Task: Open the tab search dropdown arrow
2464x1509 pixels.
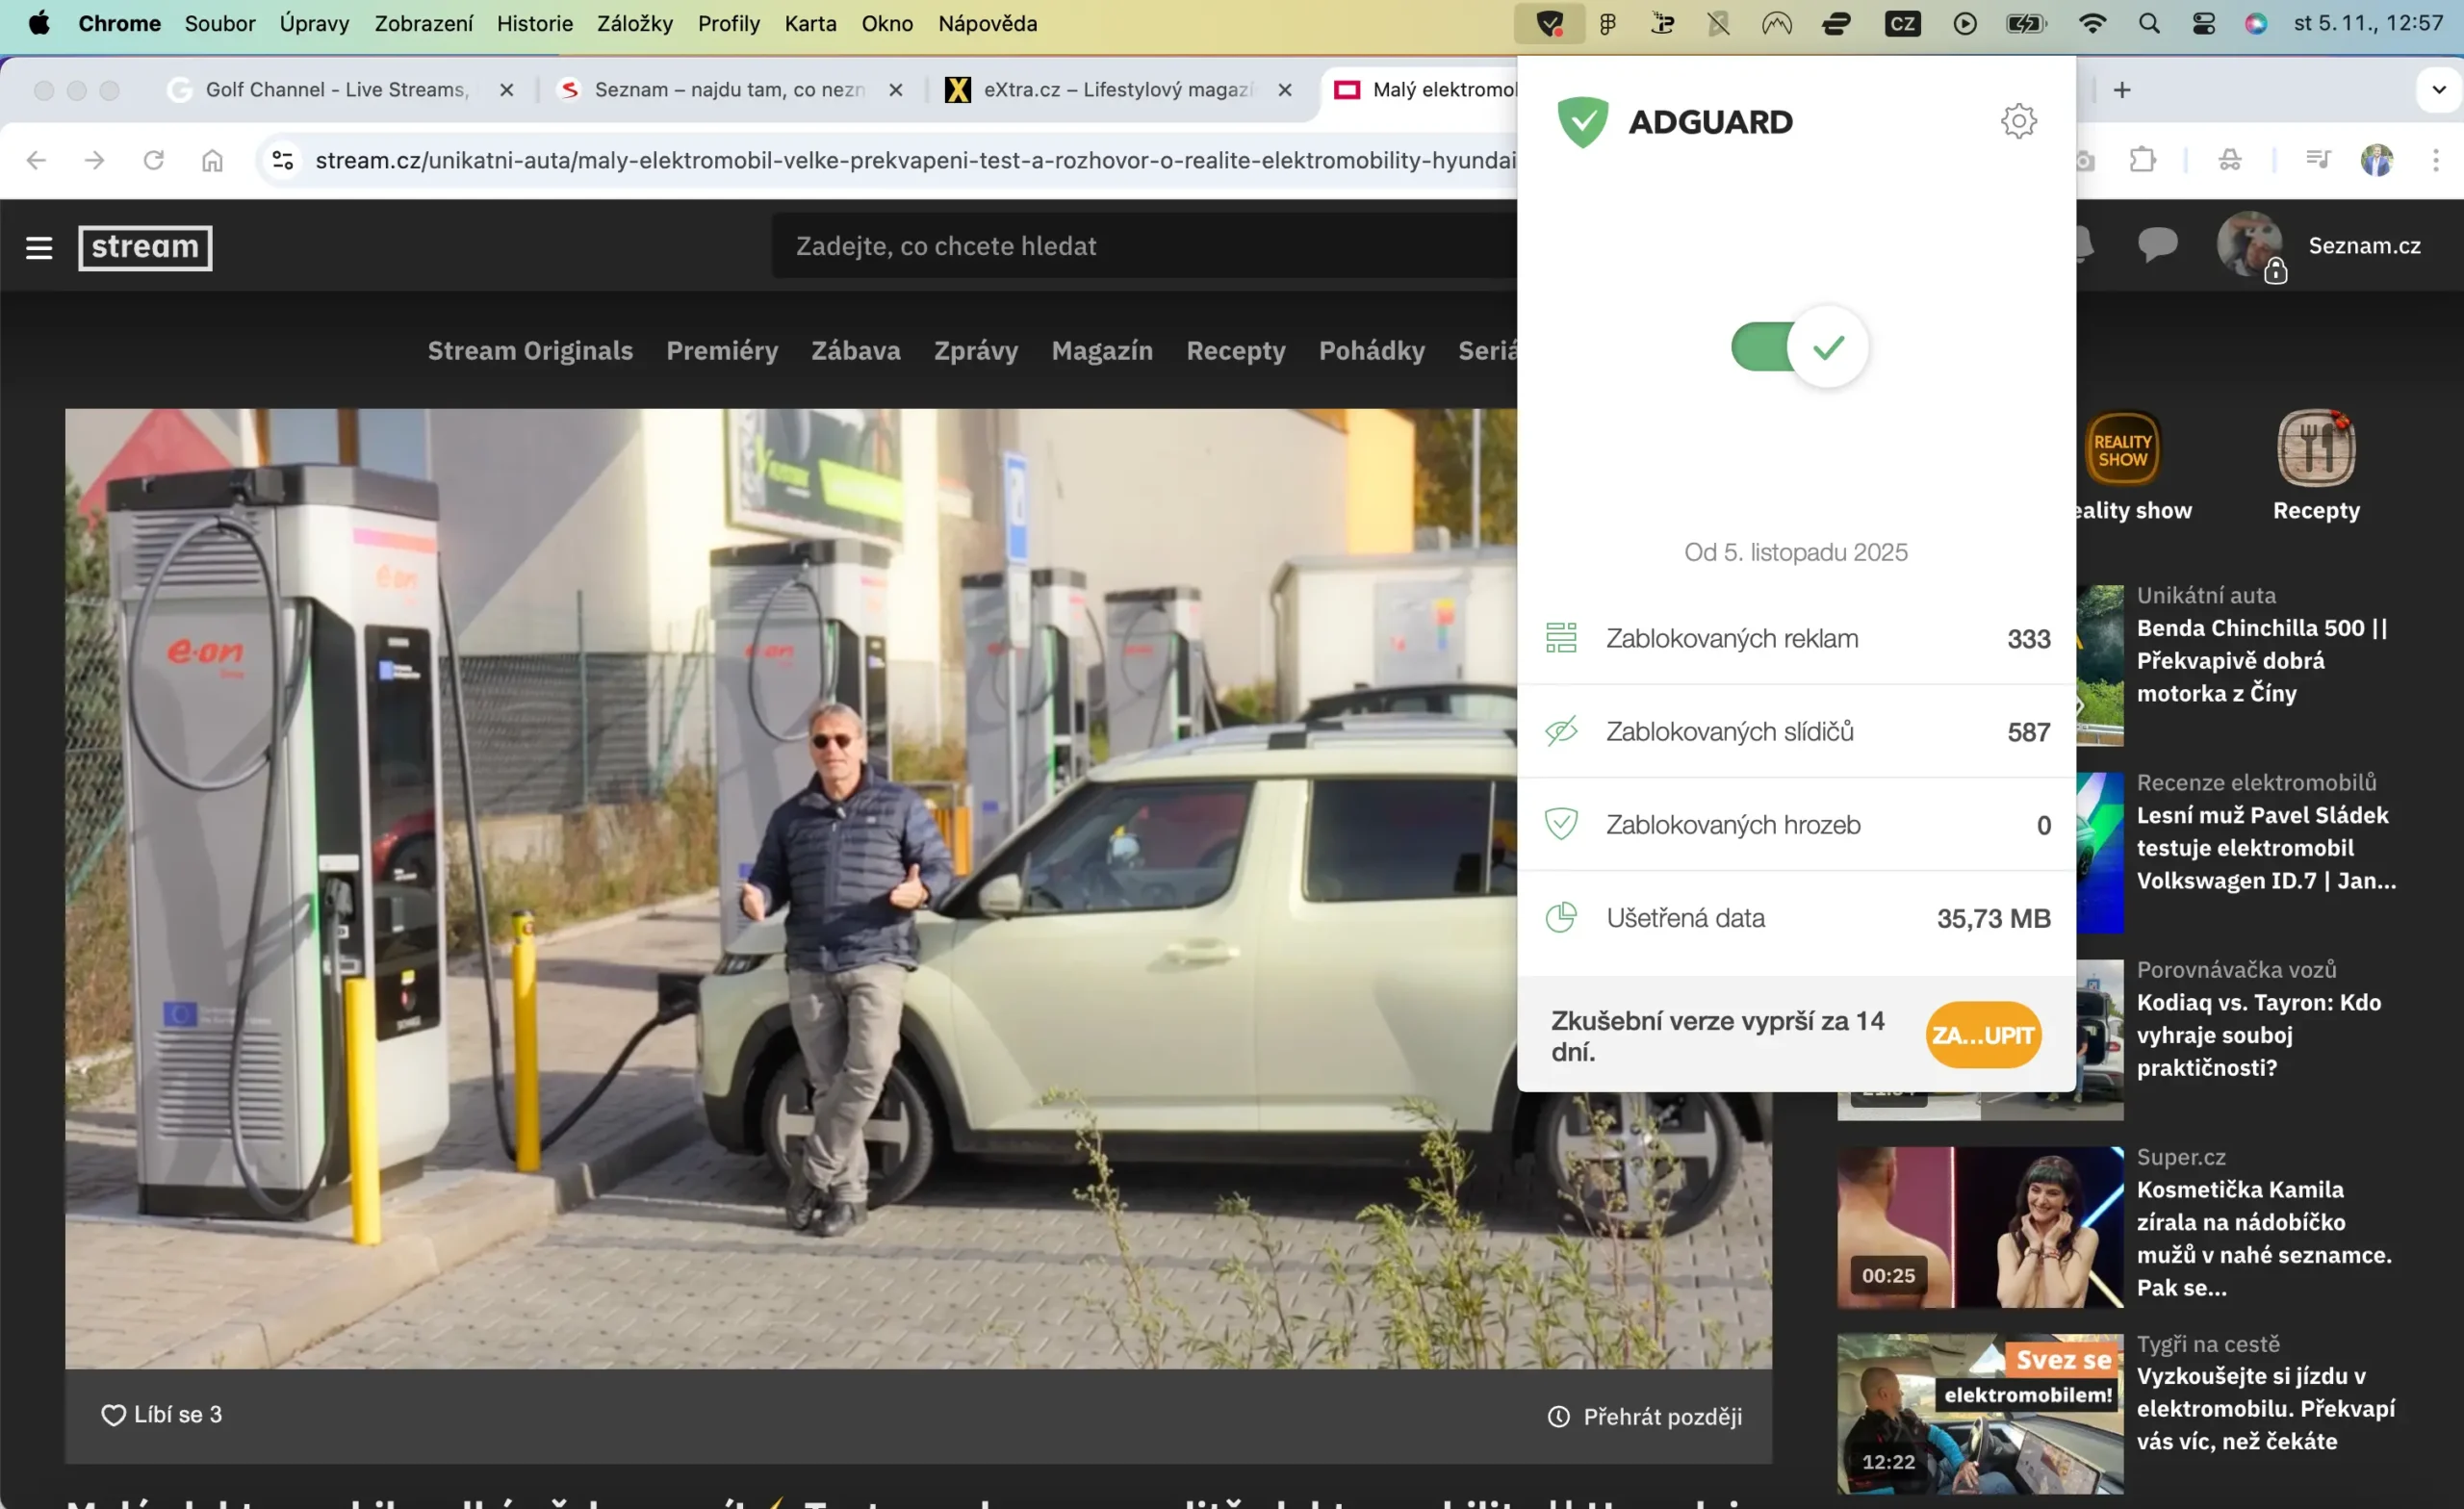Action: point(2438,89)
